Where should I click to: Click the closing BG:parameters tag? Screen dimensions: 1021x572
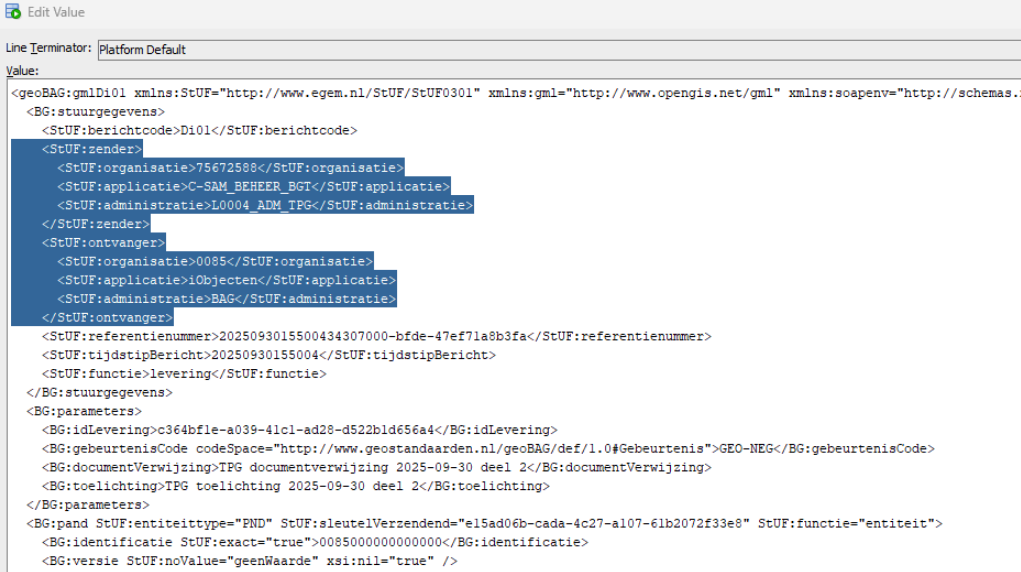88,506
